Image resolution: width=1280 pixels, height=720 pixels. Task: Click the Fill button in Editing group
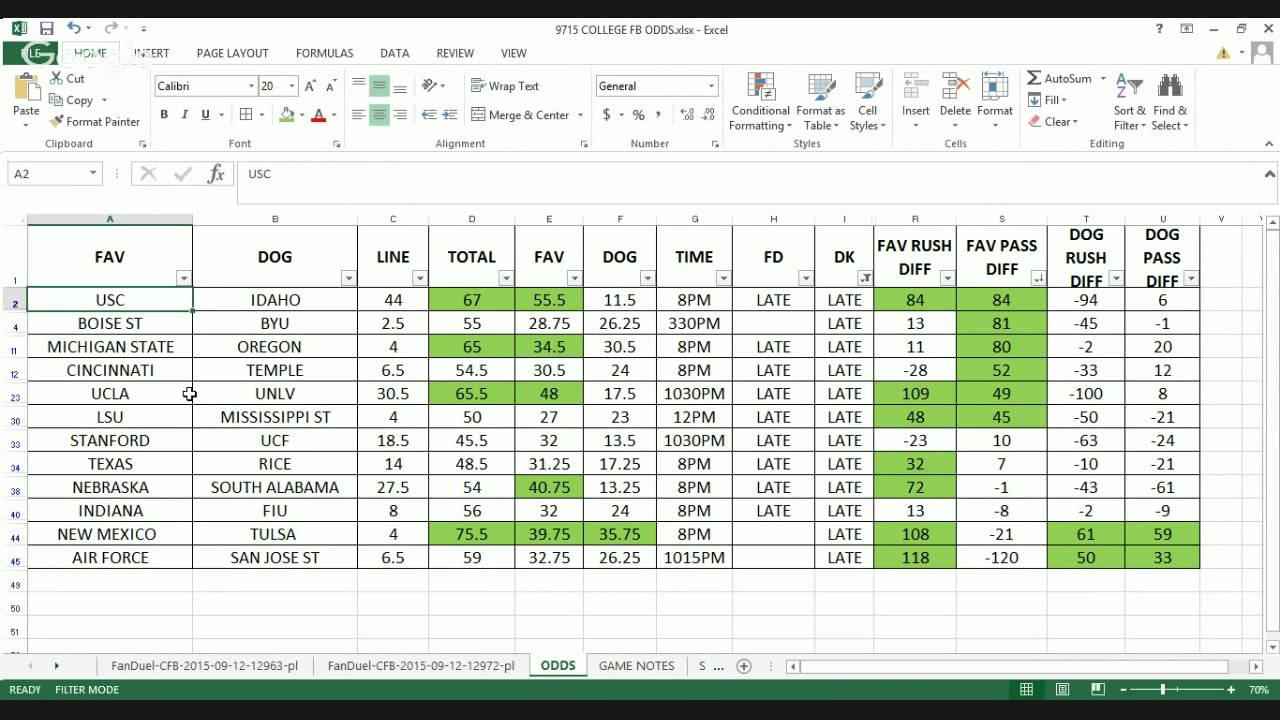click(1048, 100)
